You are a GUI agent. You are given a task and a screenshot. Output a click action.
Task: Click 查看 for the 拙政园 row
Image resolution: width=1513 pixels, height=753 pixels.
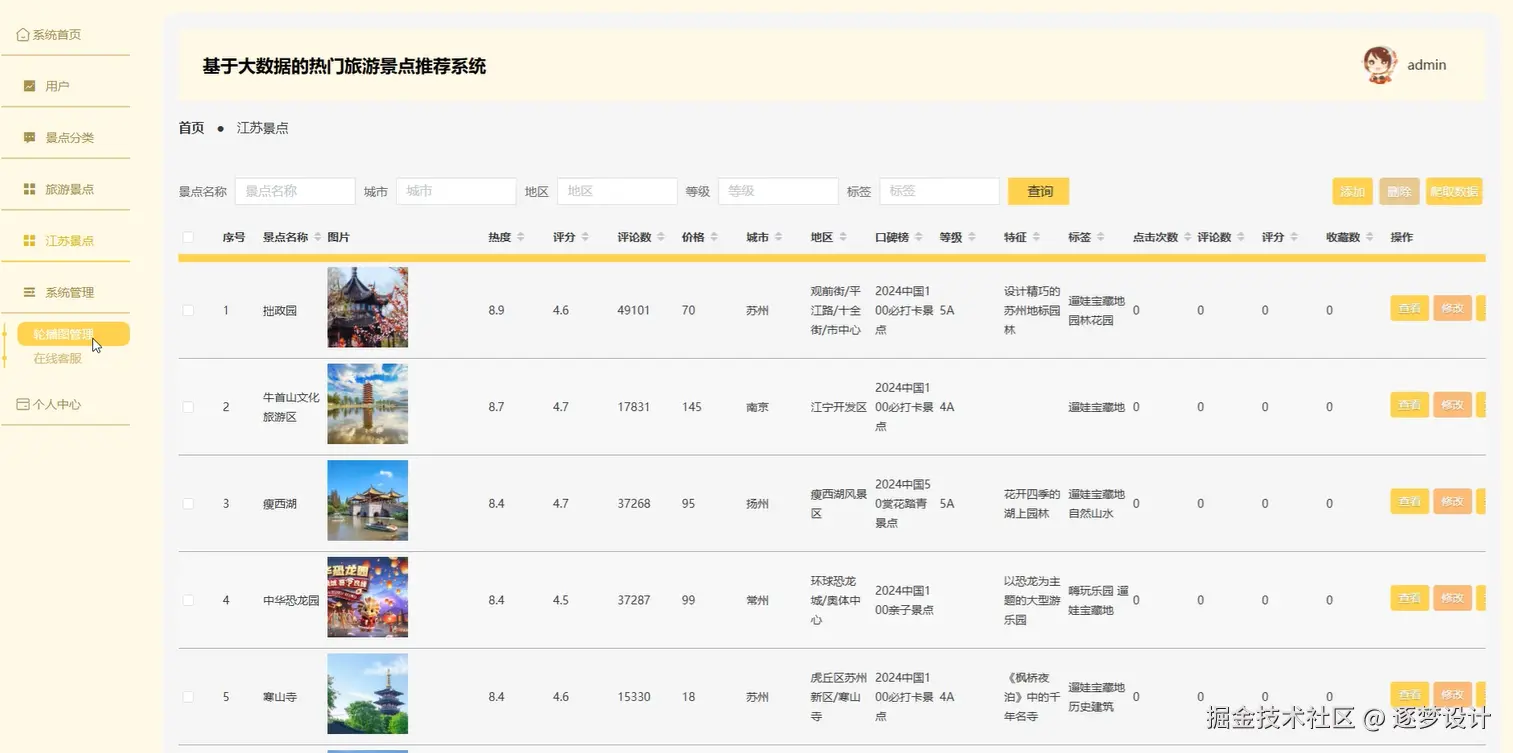(1409, 308)
